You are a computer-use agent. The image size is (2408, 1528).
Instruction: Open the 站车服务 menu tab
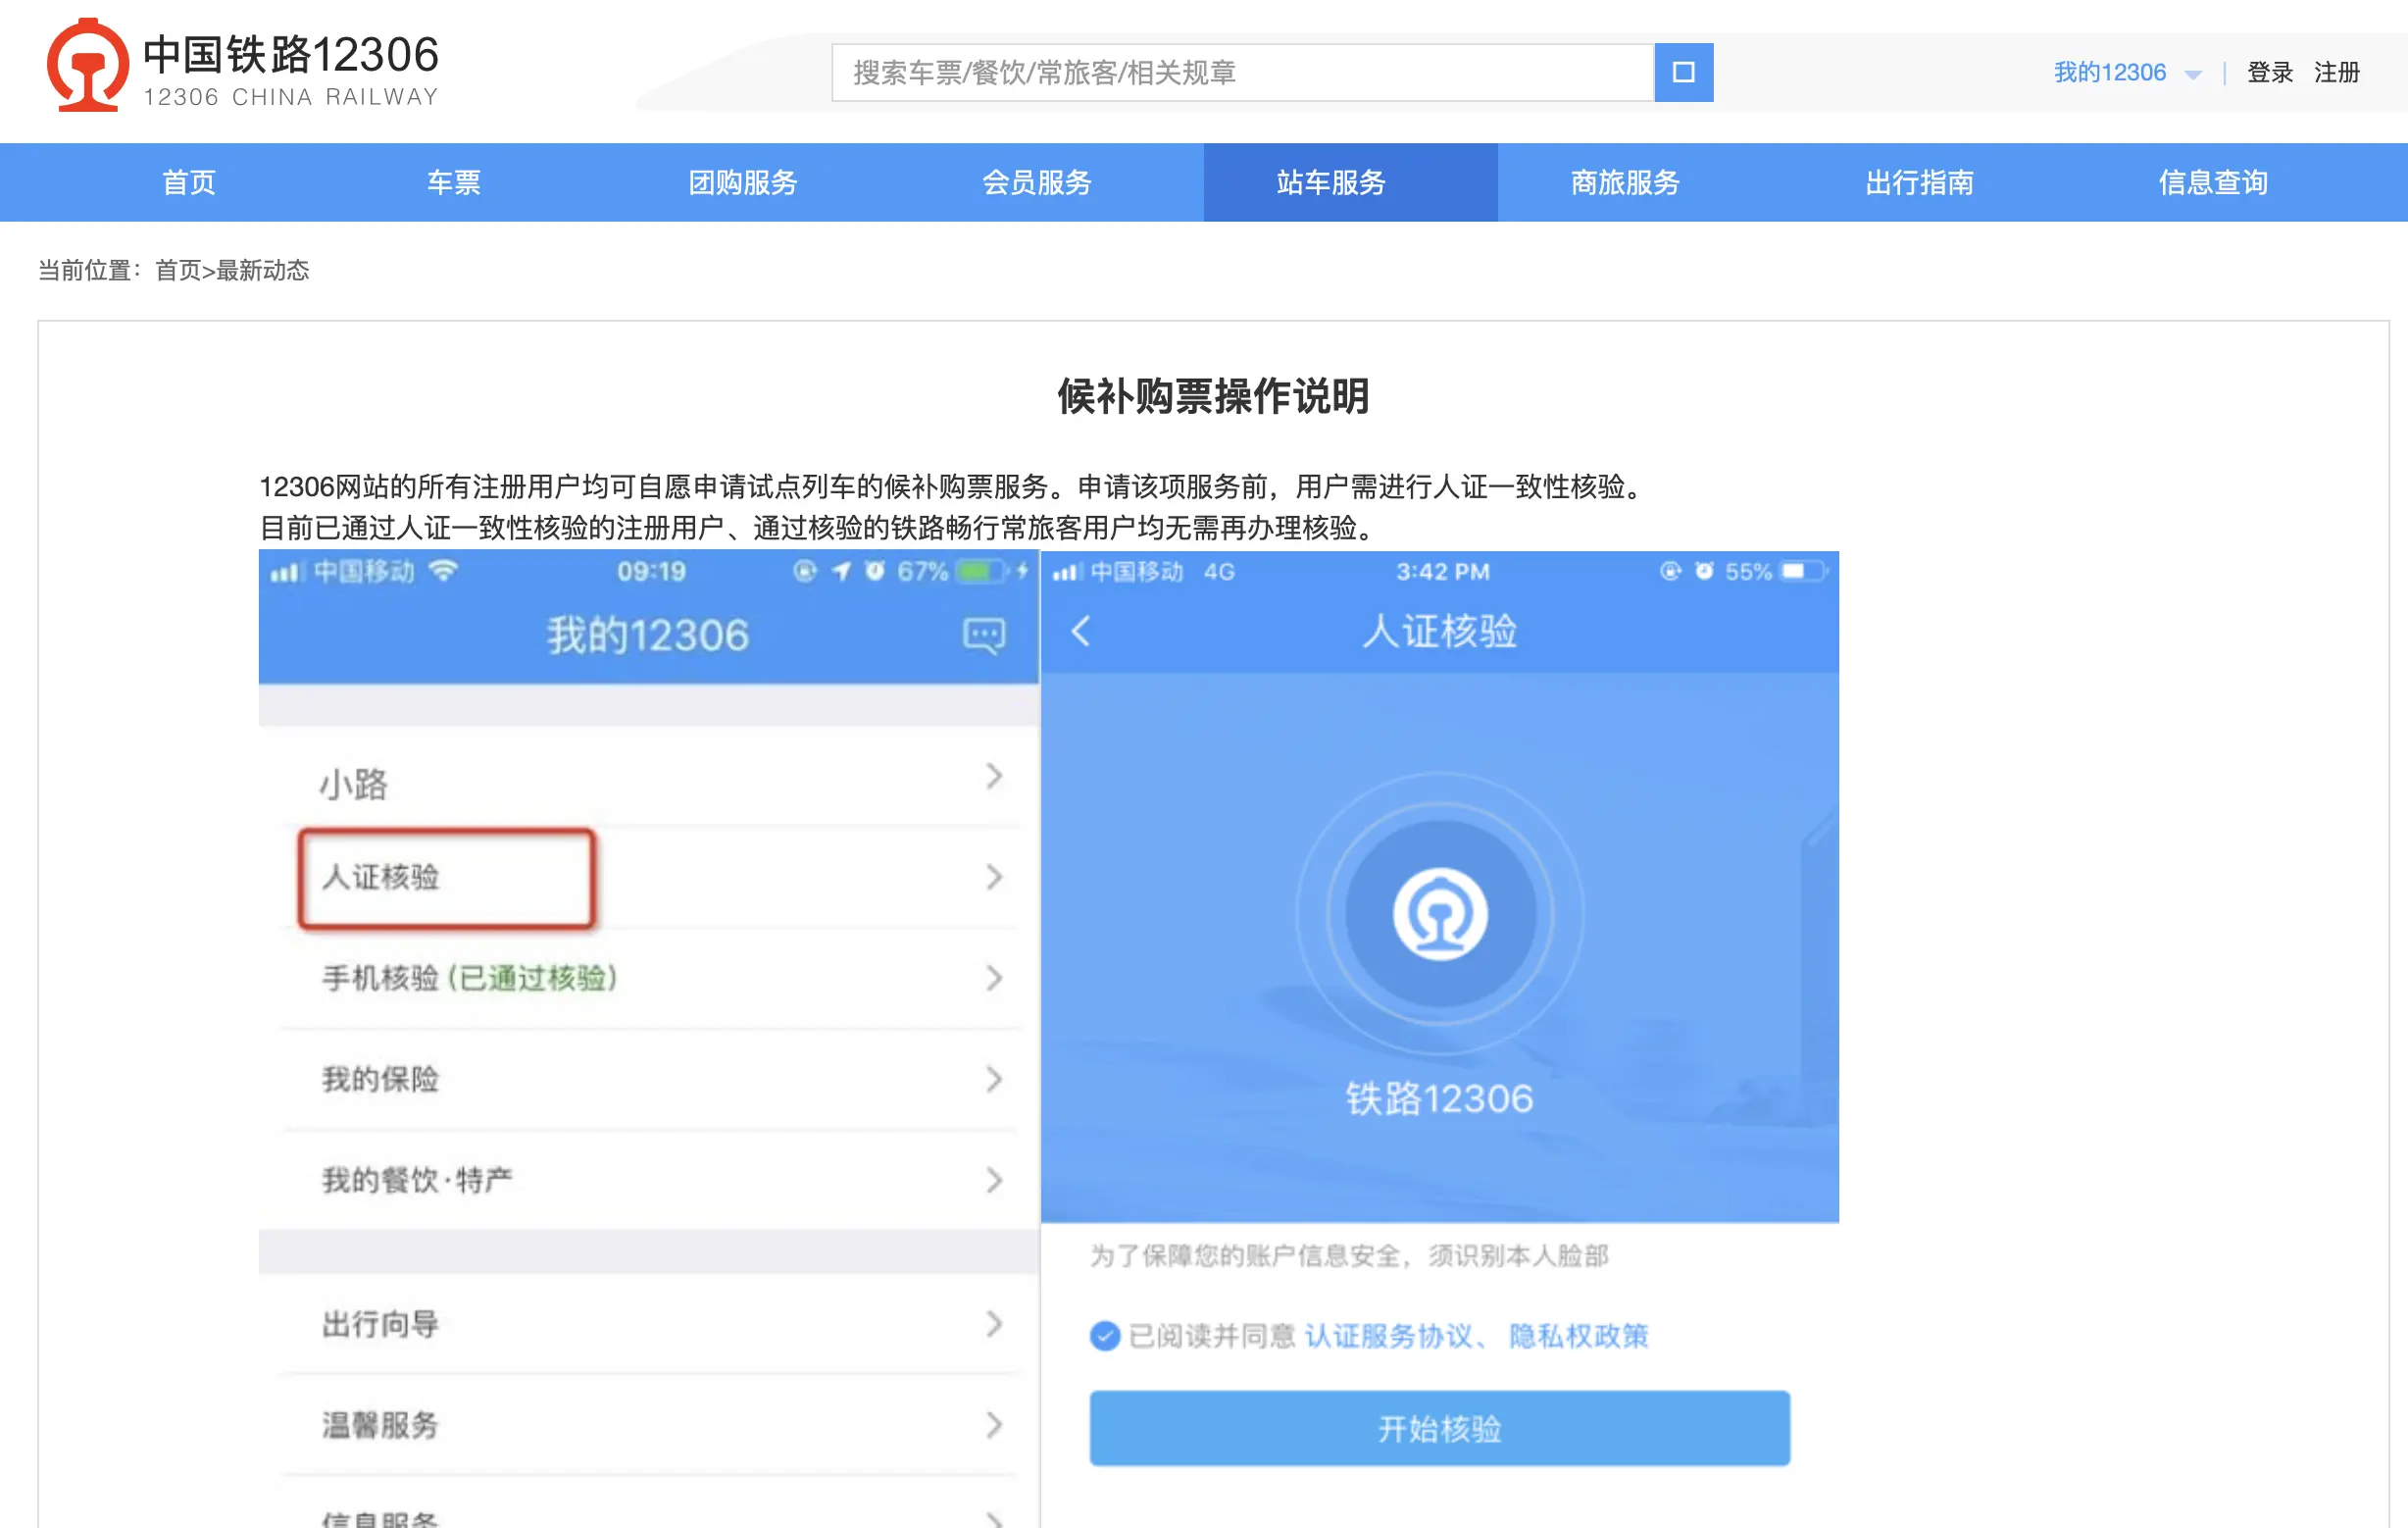1330,182
